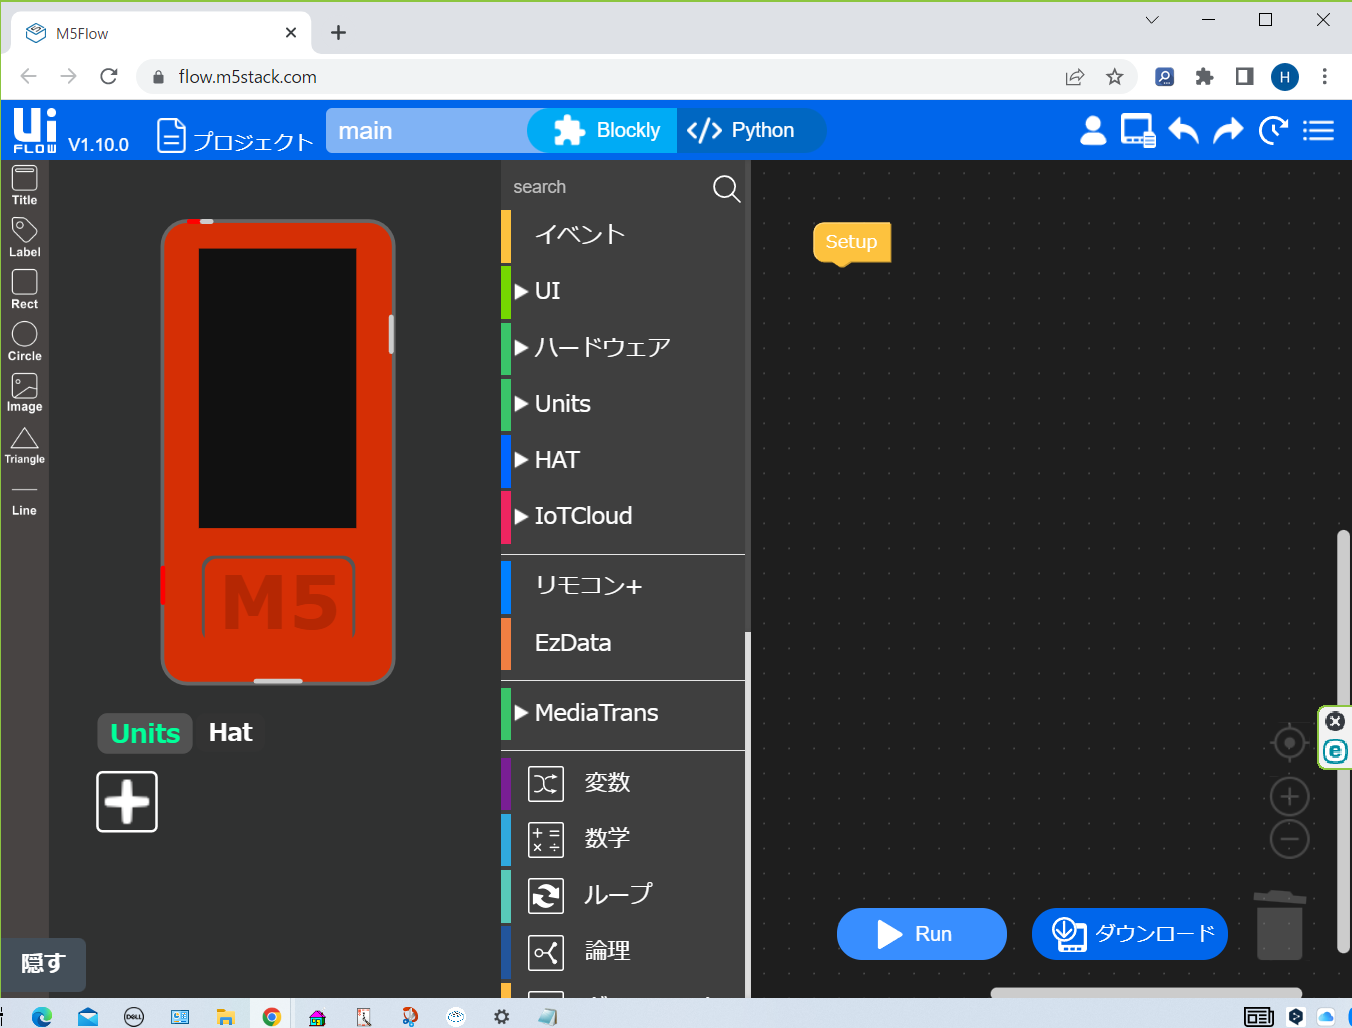The height and width of the screenshot is (1028, 1352).
Task: Add a new unit with plus button
Action: click(127, 801)
